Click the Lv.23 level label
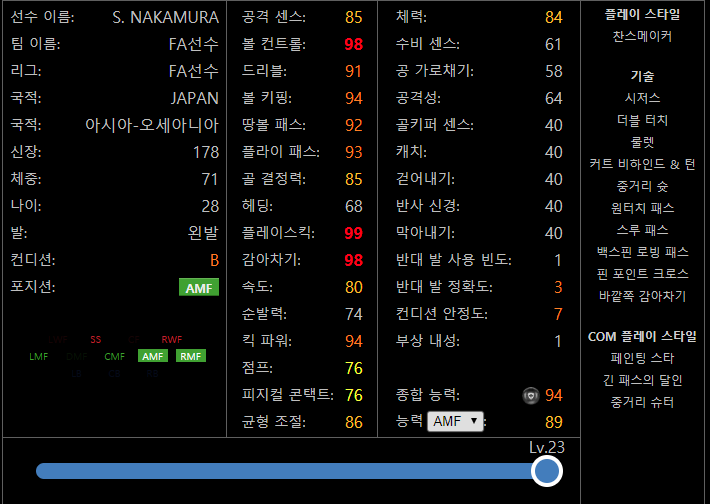This screenshot has height=504, width=710. (x=547, y=447)
